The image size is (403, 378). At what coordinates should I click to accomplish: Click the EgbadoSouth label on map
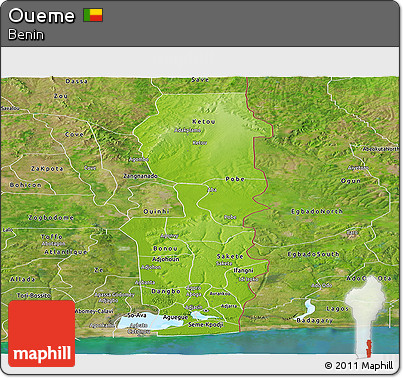[x=313, y=254]
